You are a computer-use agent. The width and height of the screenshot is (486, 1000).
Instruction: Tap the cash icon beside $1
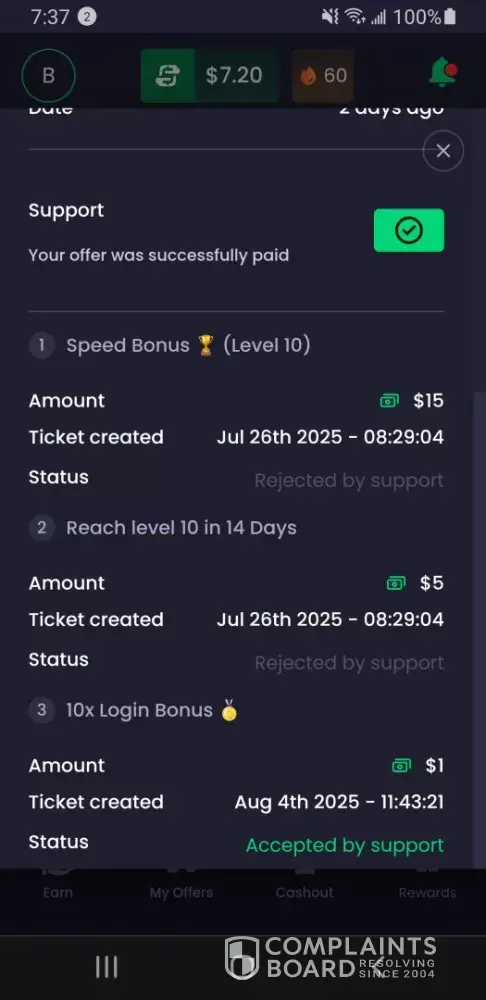coord(401,765)
